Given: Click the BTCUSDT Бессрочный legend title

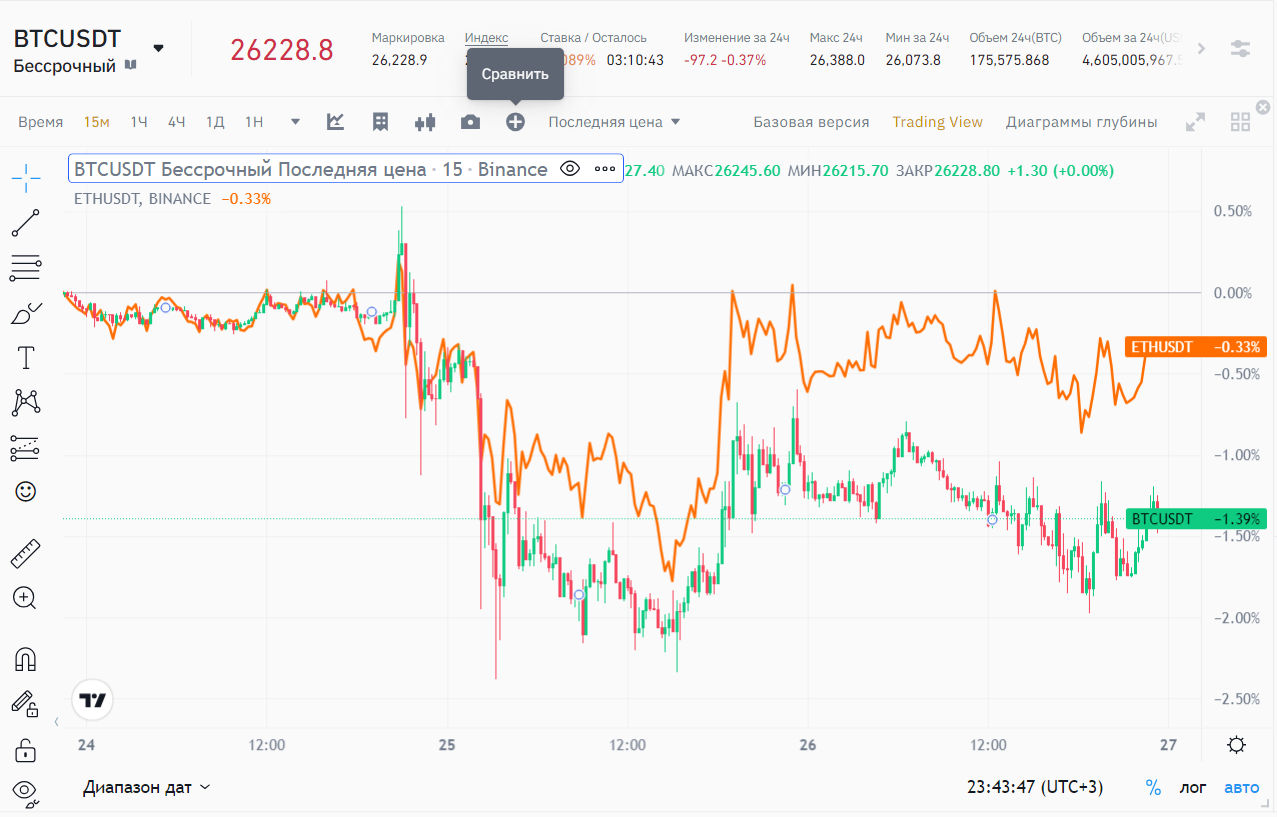Looking at the screenshot, I should coord(311,169).
